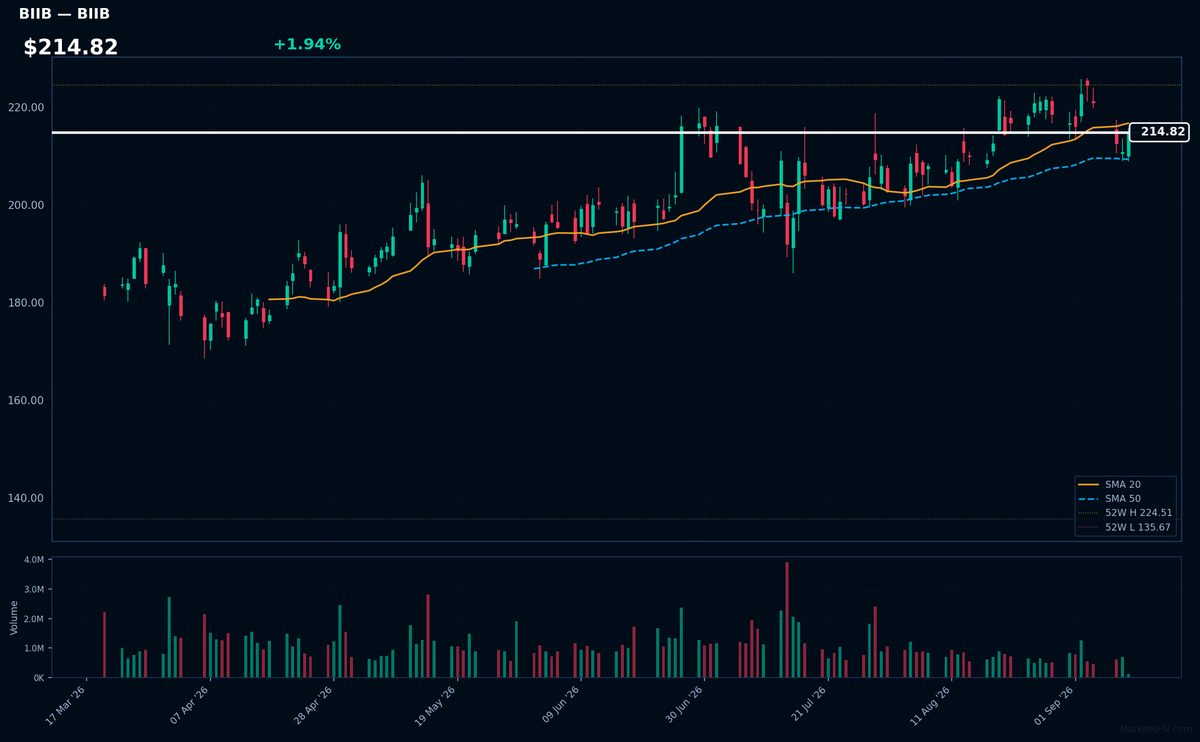Click the 3.0M volume axis label
Viewport: 1200px width, 742px height.
35,589
